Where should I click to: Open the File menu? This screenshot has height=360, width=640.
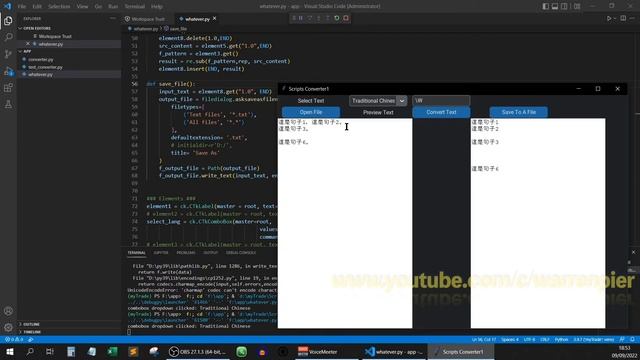(x=22, y=7)
